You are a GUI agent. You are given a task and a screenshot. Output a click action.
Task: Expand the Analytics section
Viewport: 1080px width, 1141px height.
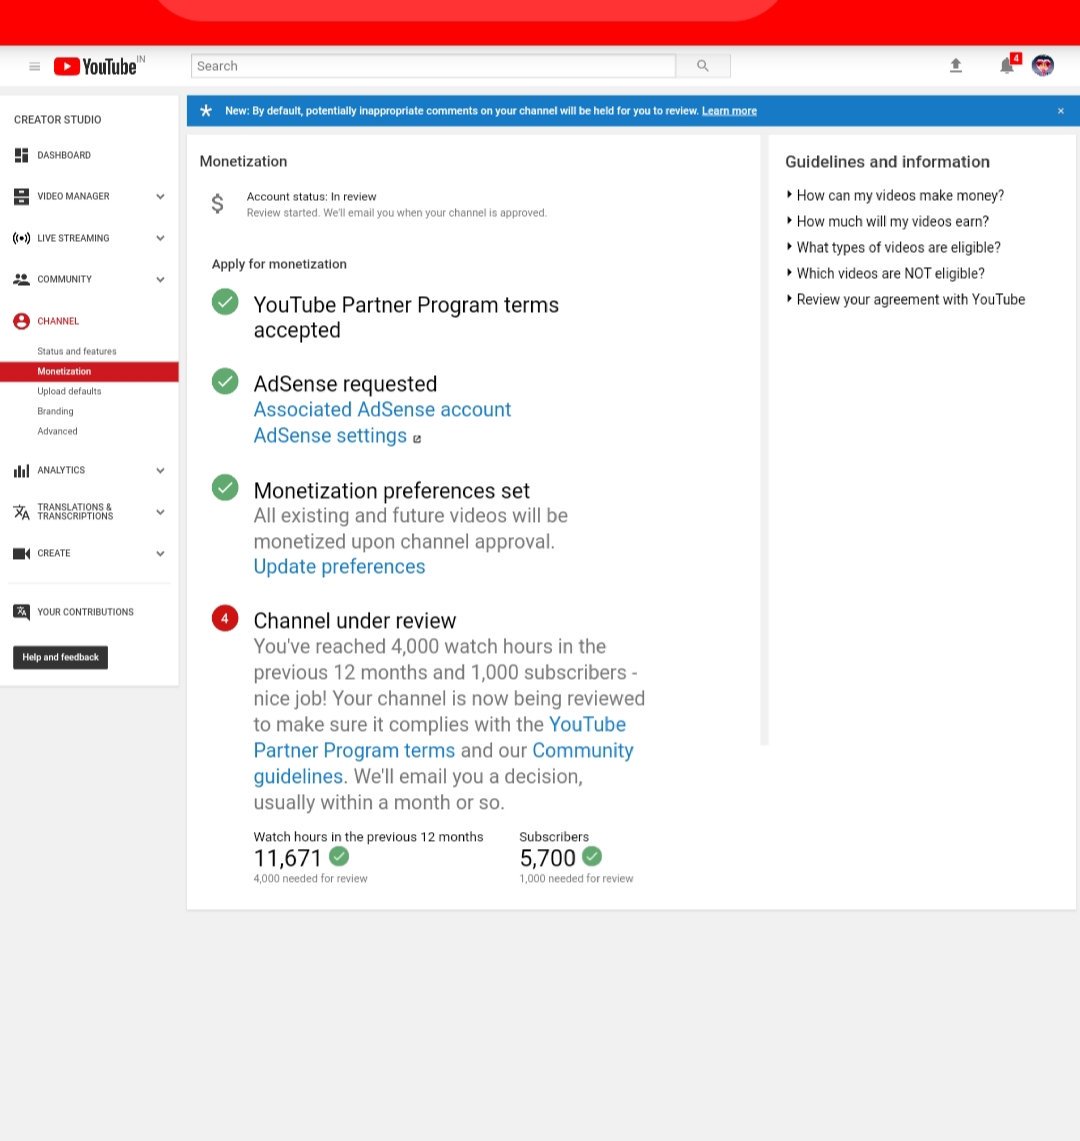point(160,471)
